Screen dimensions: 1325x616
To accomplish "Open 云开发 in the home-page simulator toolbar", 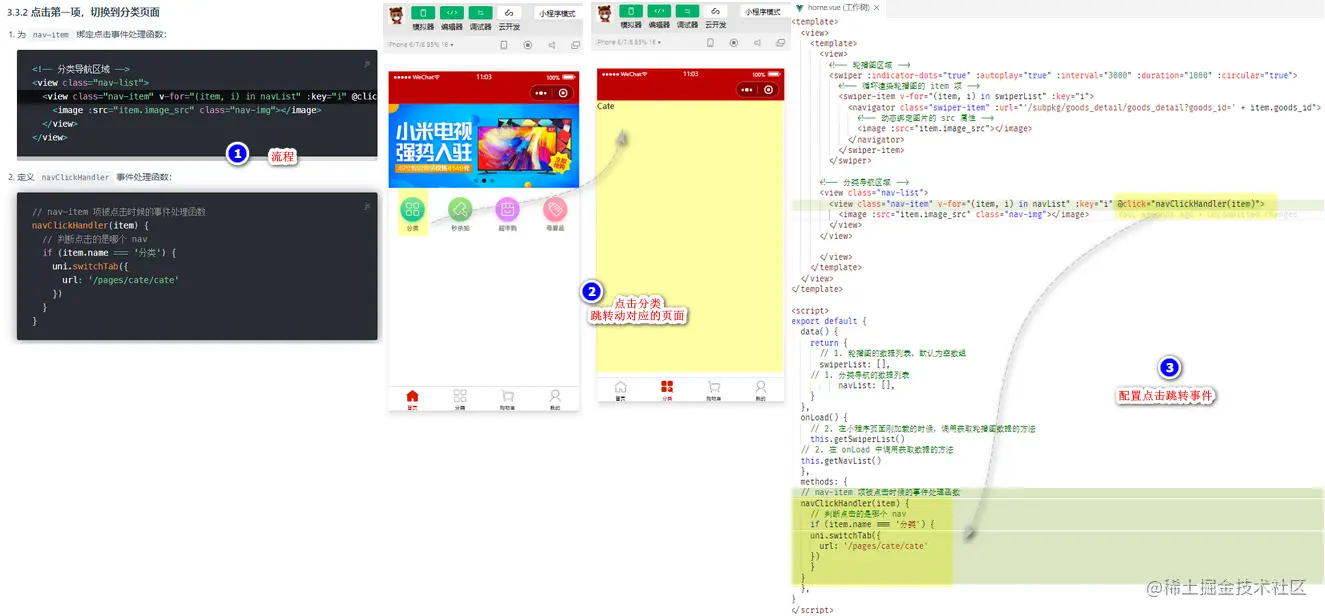I will pos(509,13).
